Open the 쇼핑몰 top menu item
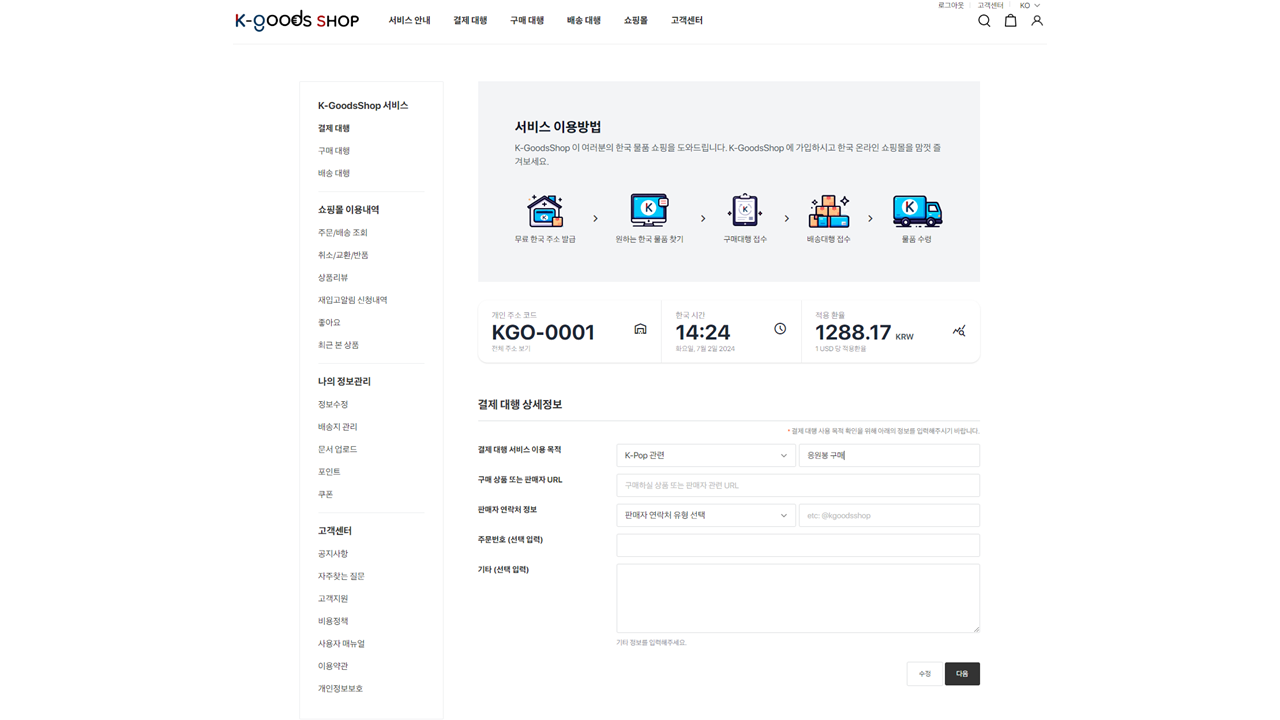The image size is (1280, 720). click(635, 21)
